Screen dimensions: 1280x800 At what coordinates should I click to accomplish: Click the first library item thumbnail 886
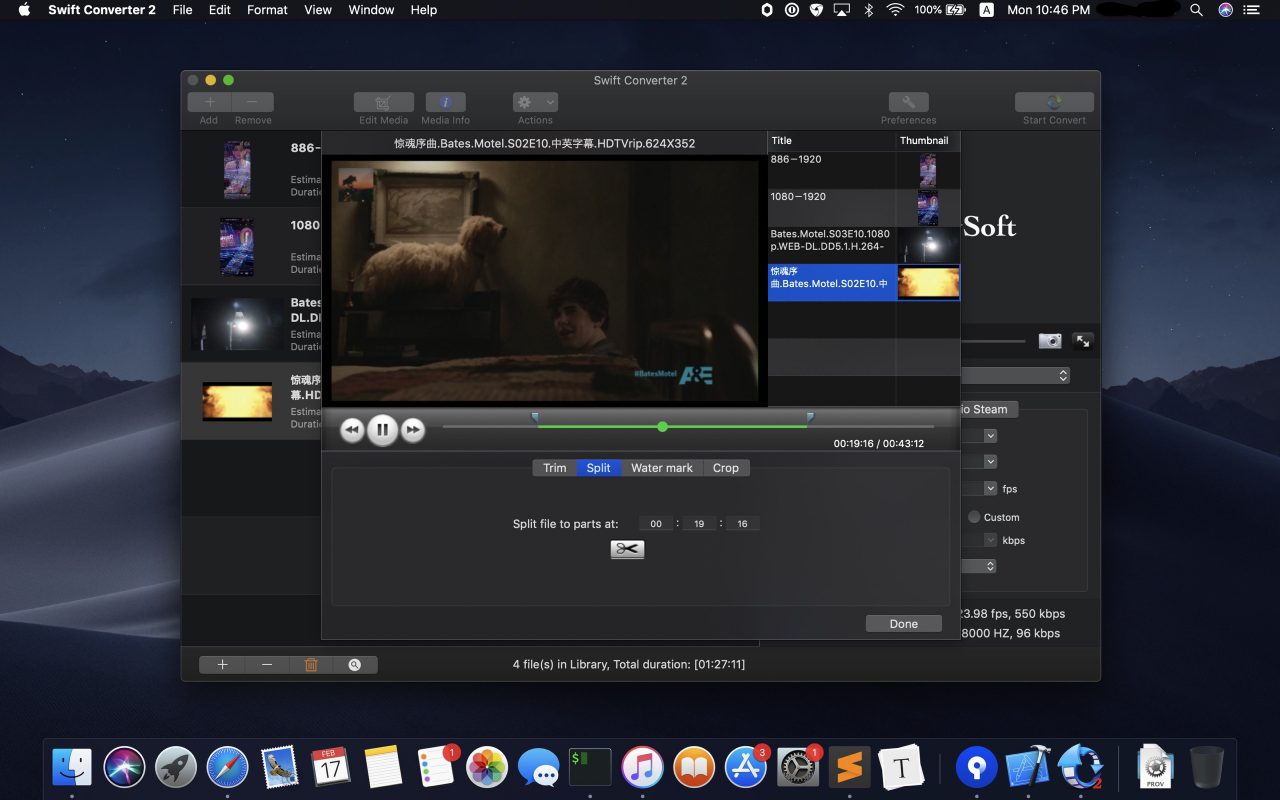pyautogui.click(x=237, y=169)
